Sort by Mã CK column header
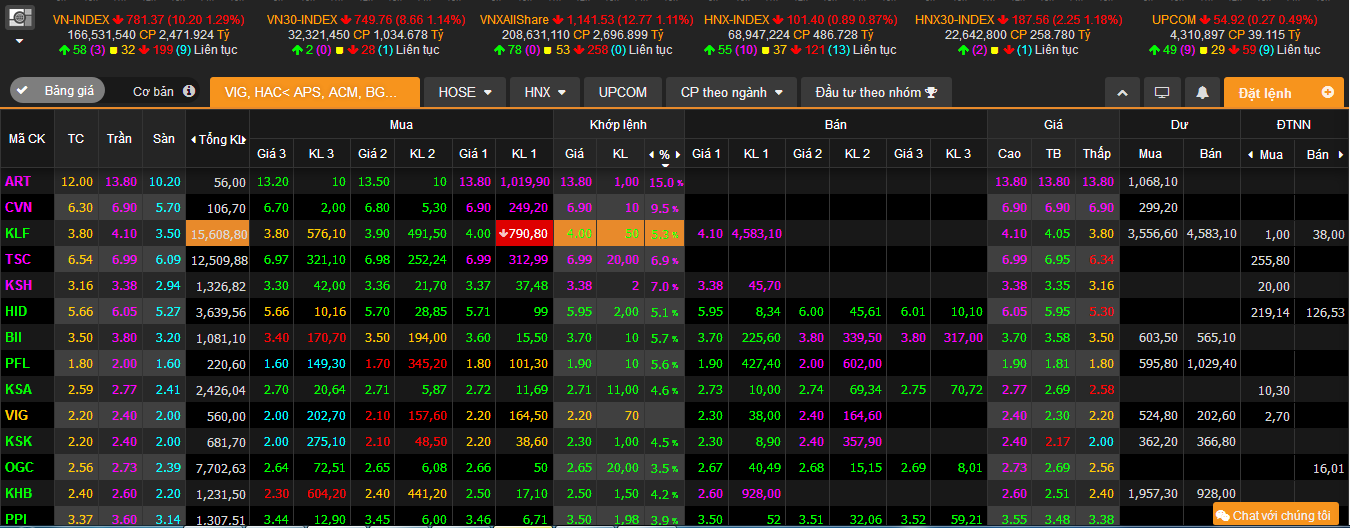The width and height of the screenshot is (1350, 528). [x=27, y=139]
